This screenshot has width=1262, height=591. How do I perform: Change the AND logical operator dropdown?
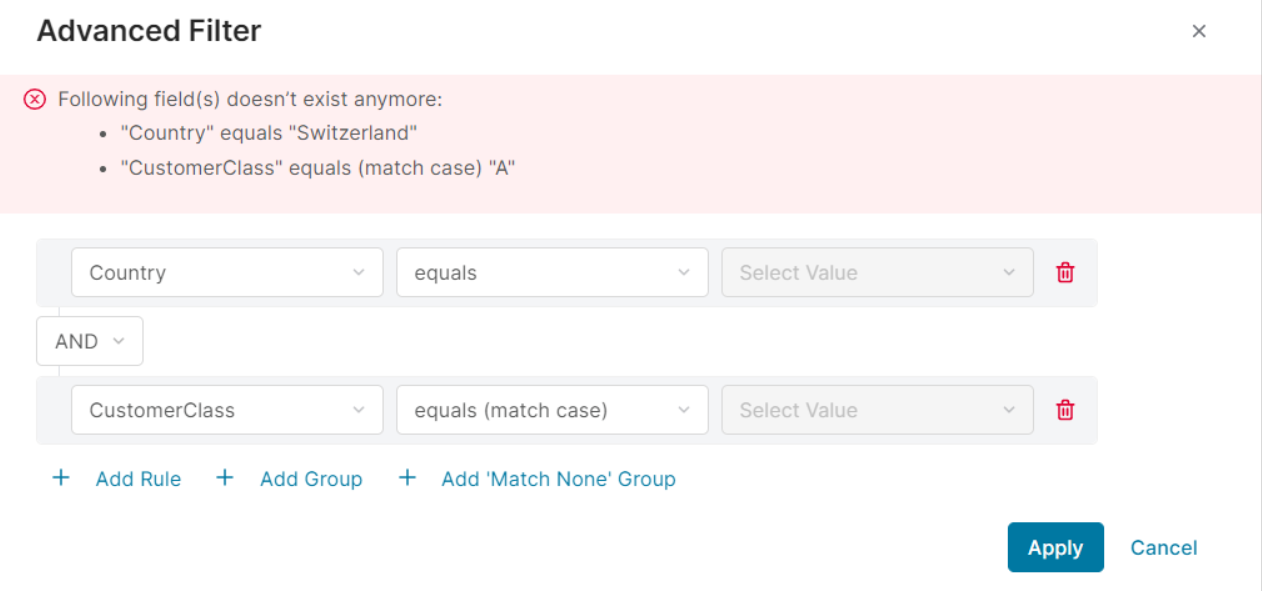90,341
